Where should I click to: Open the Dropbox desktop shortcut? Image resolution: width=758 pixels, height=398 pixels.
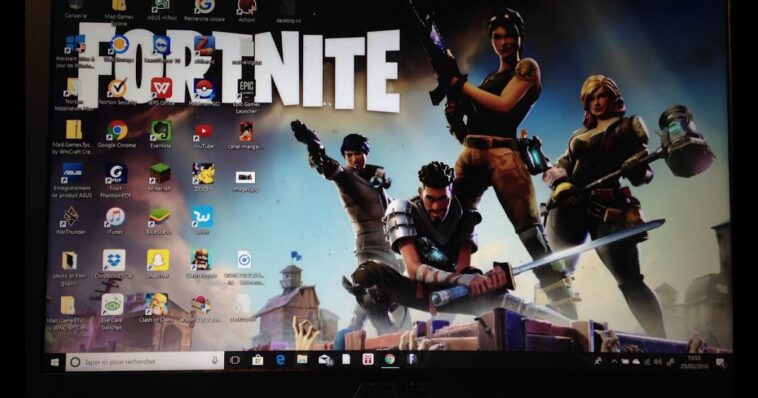[114, 264]
